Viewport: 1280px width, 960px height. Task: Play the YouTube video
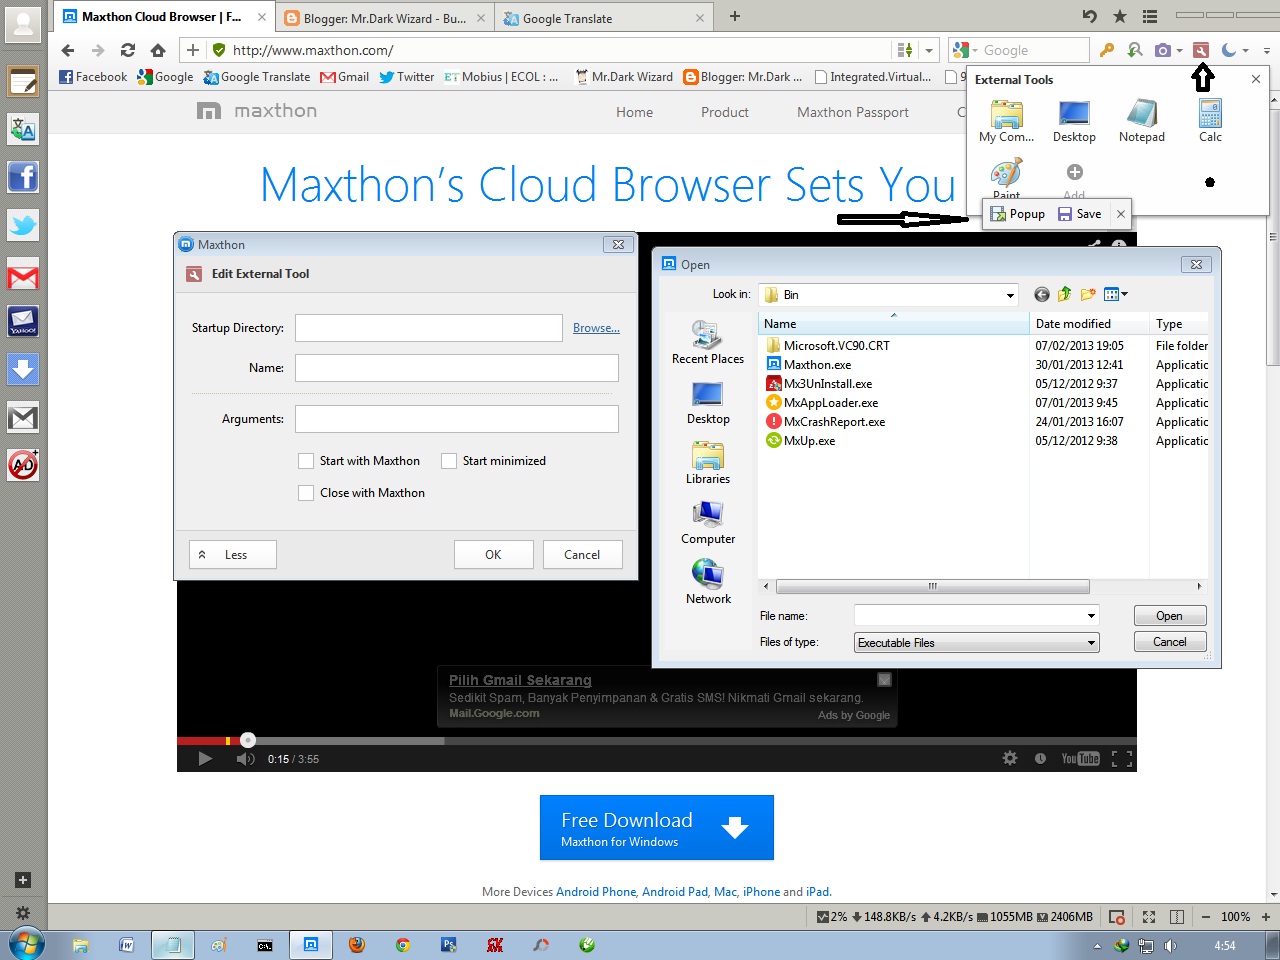(205, 759)
